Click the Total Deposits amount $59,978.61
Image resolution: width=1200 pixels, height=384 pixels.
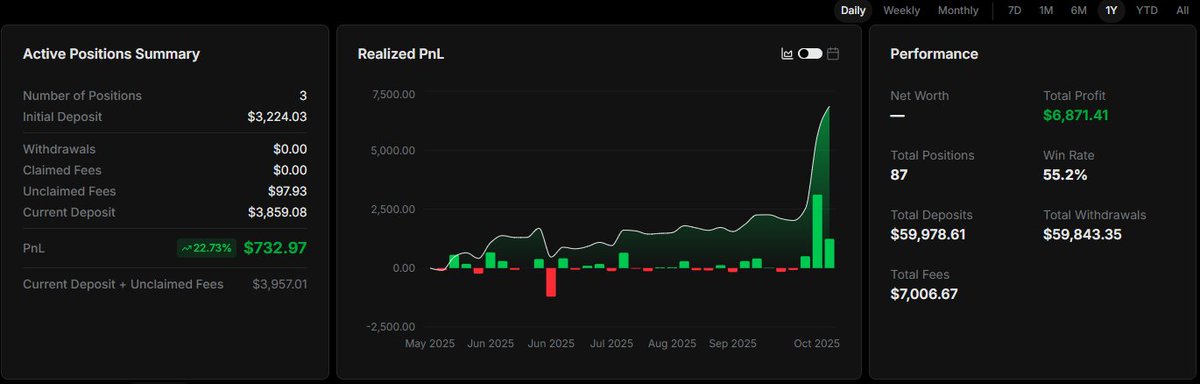[928, 234]
